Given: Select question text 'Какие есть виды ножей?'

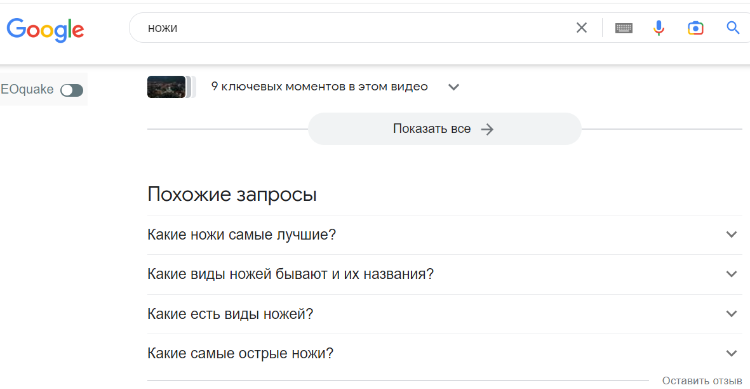Looking at the screenshot, I should (230, 314).
